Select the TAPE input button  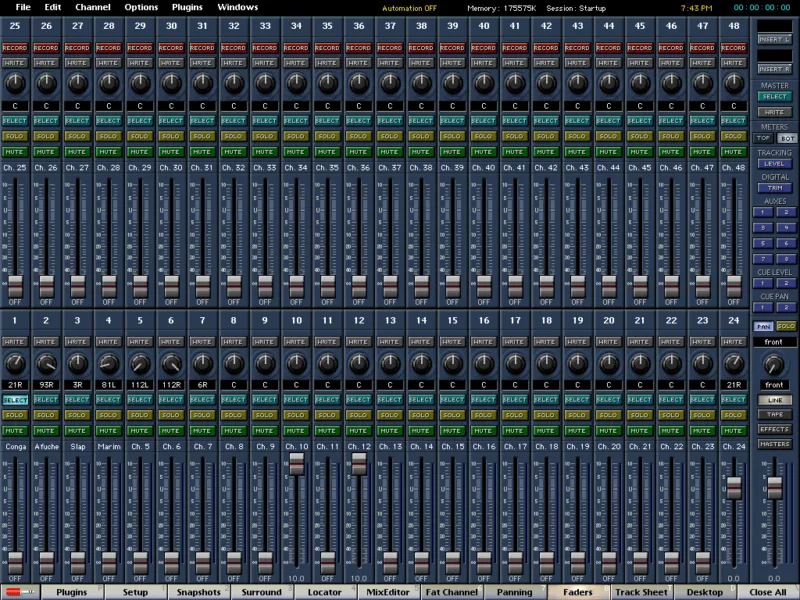pyautogui.click(x=774, y=414)
